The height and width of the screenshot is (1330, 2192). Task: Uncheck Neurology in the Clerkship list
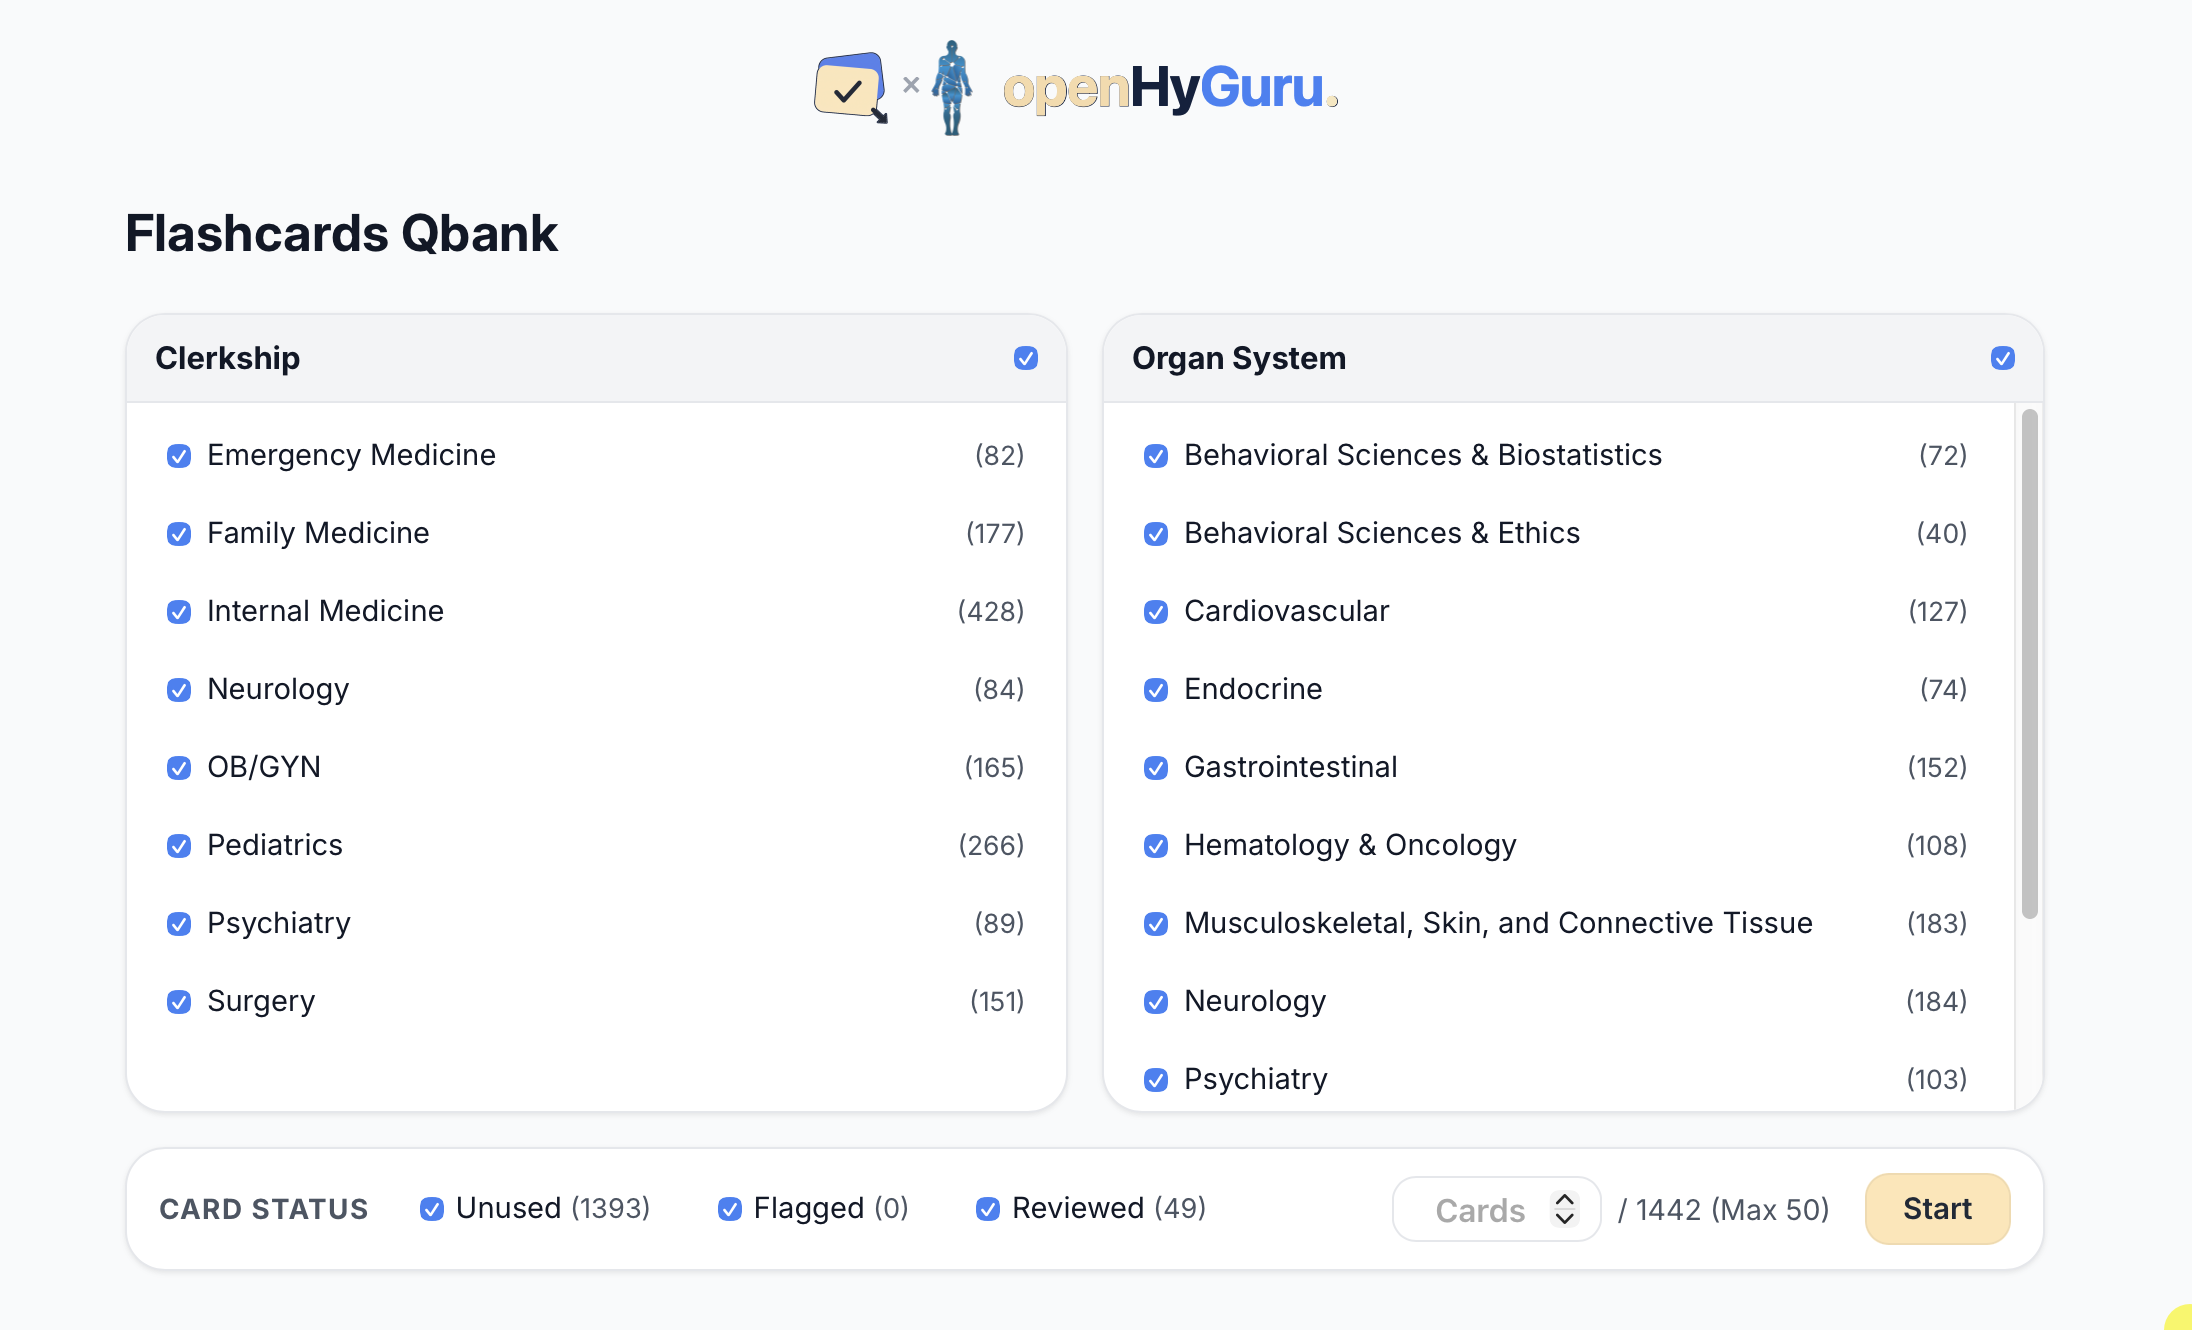point(179,690)
